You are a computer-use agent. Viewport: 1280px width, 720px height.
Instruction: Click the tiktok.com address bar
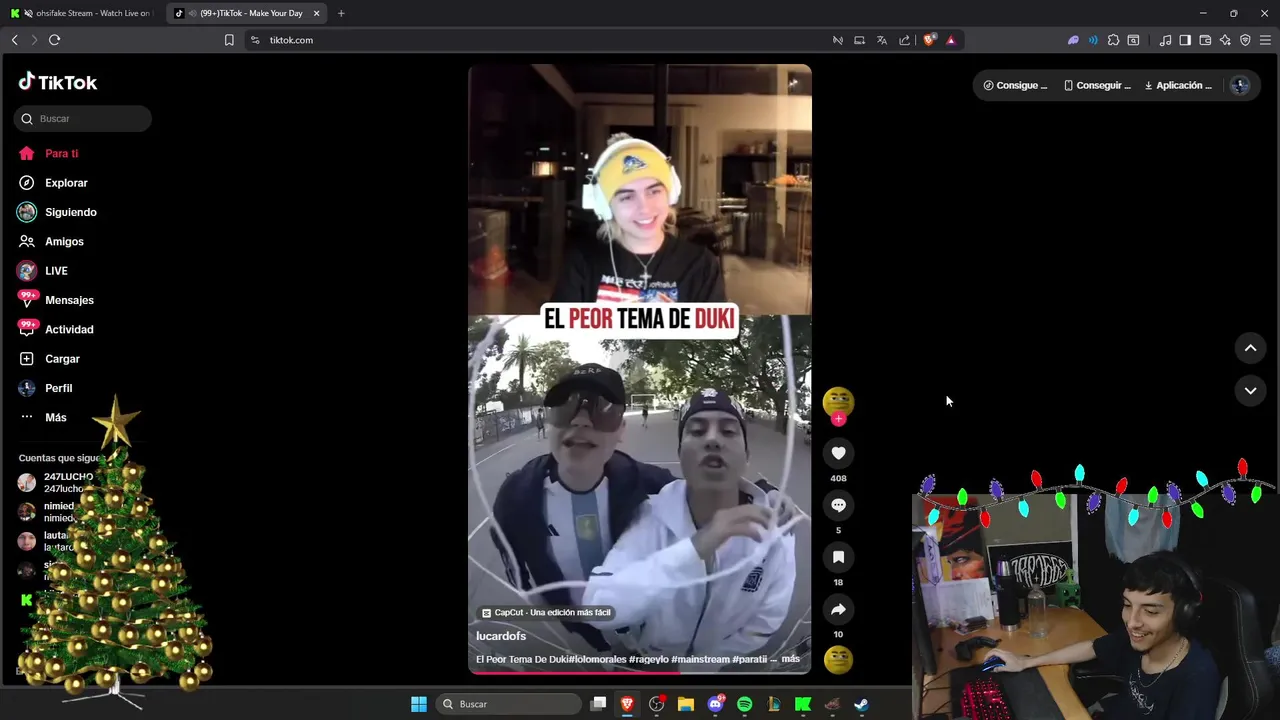(x=540, y=40)
